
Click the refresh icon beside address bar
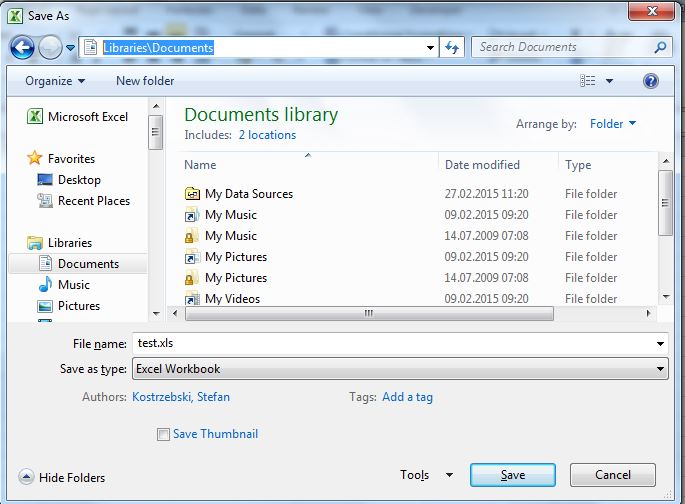point(452,47)
